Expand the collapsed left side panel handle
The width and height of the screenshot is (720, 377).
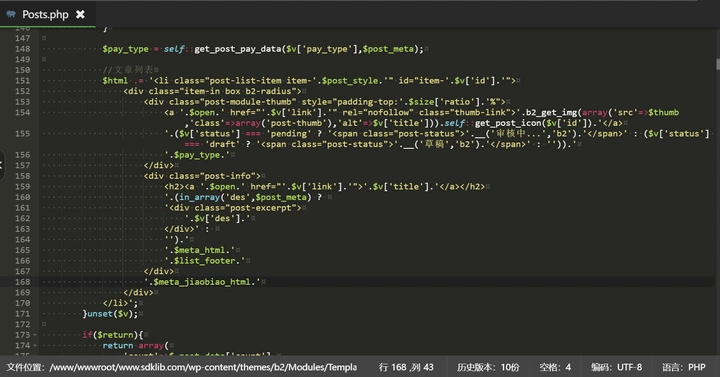point(2,165)
